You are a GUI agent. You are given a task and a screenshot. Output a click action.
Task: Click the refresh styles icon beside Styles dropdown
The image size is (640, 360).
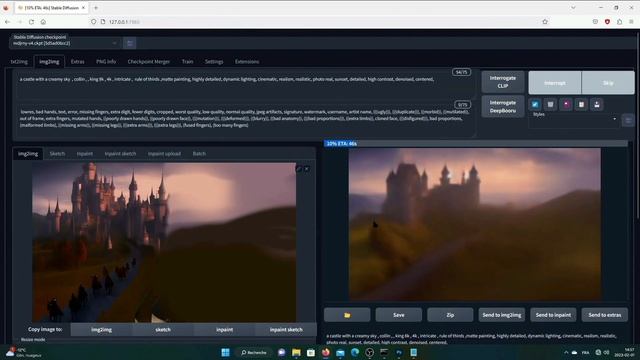point(628,120)
